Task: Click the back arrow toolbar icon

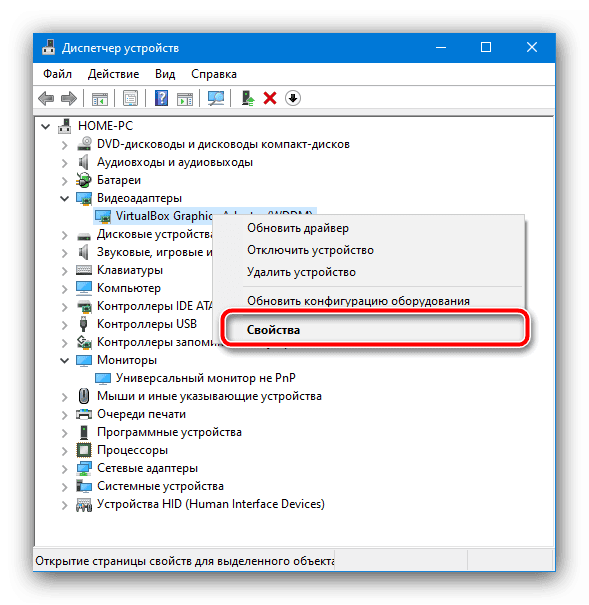Action: pos(46,98)
